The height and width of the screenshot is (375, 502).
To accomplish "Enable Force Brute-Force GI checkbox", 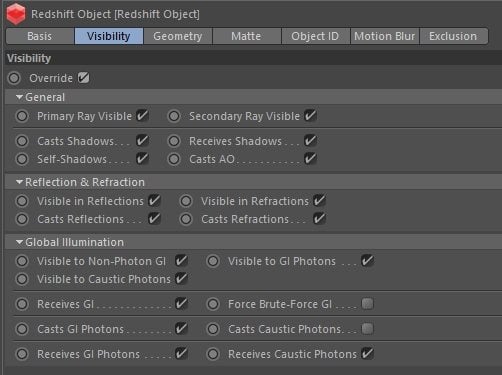I will 368,304.
